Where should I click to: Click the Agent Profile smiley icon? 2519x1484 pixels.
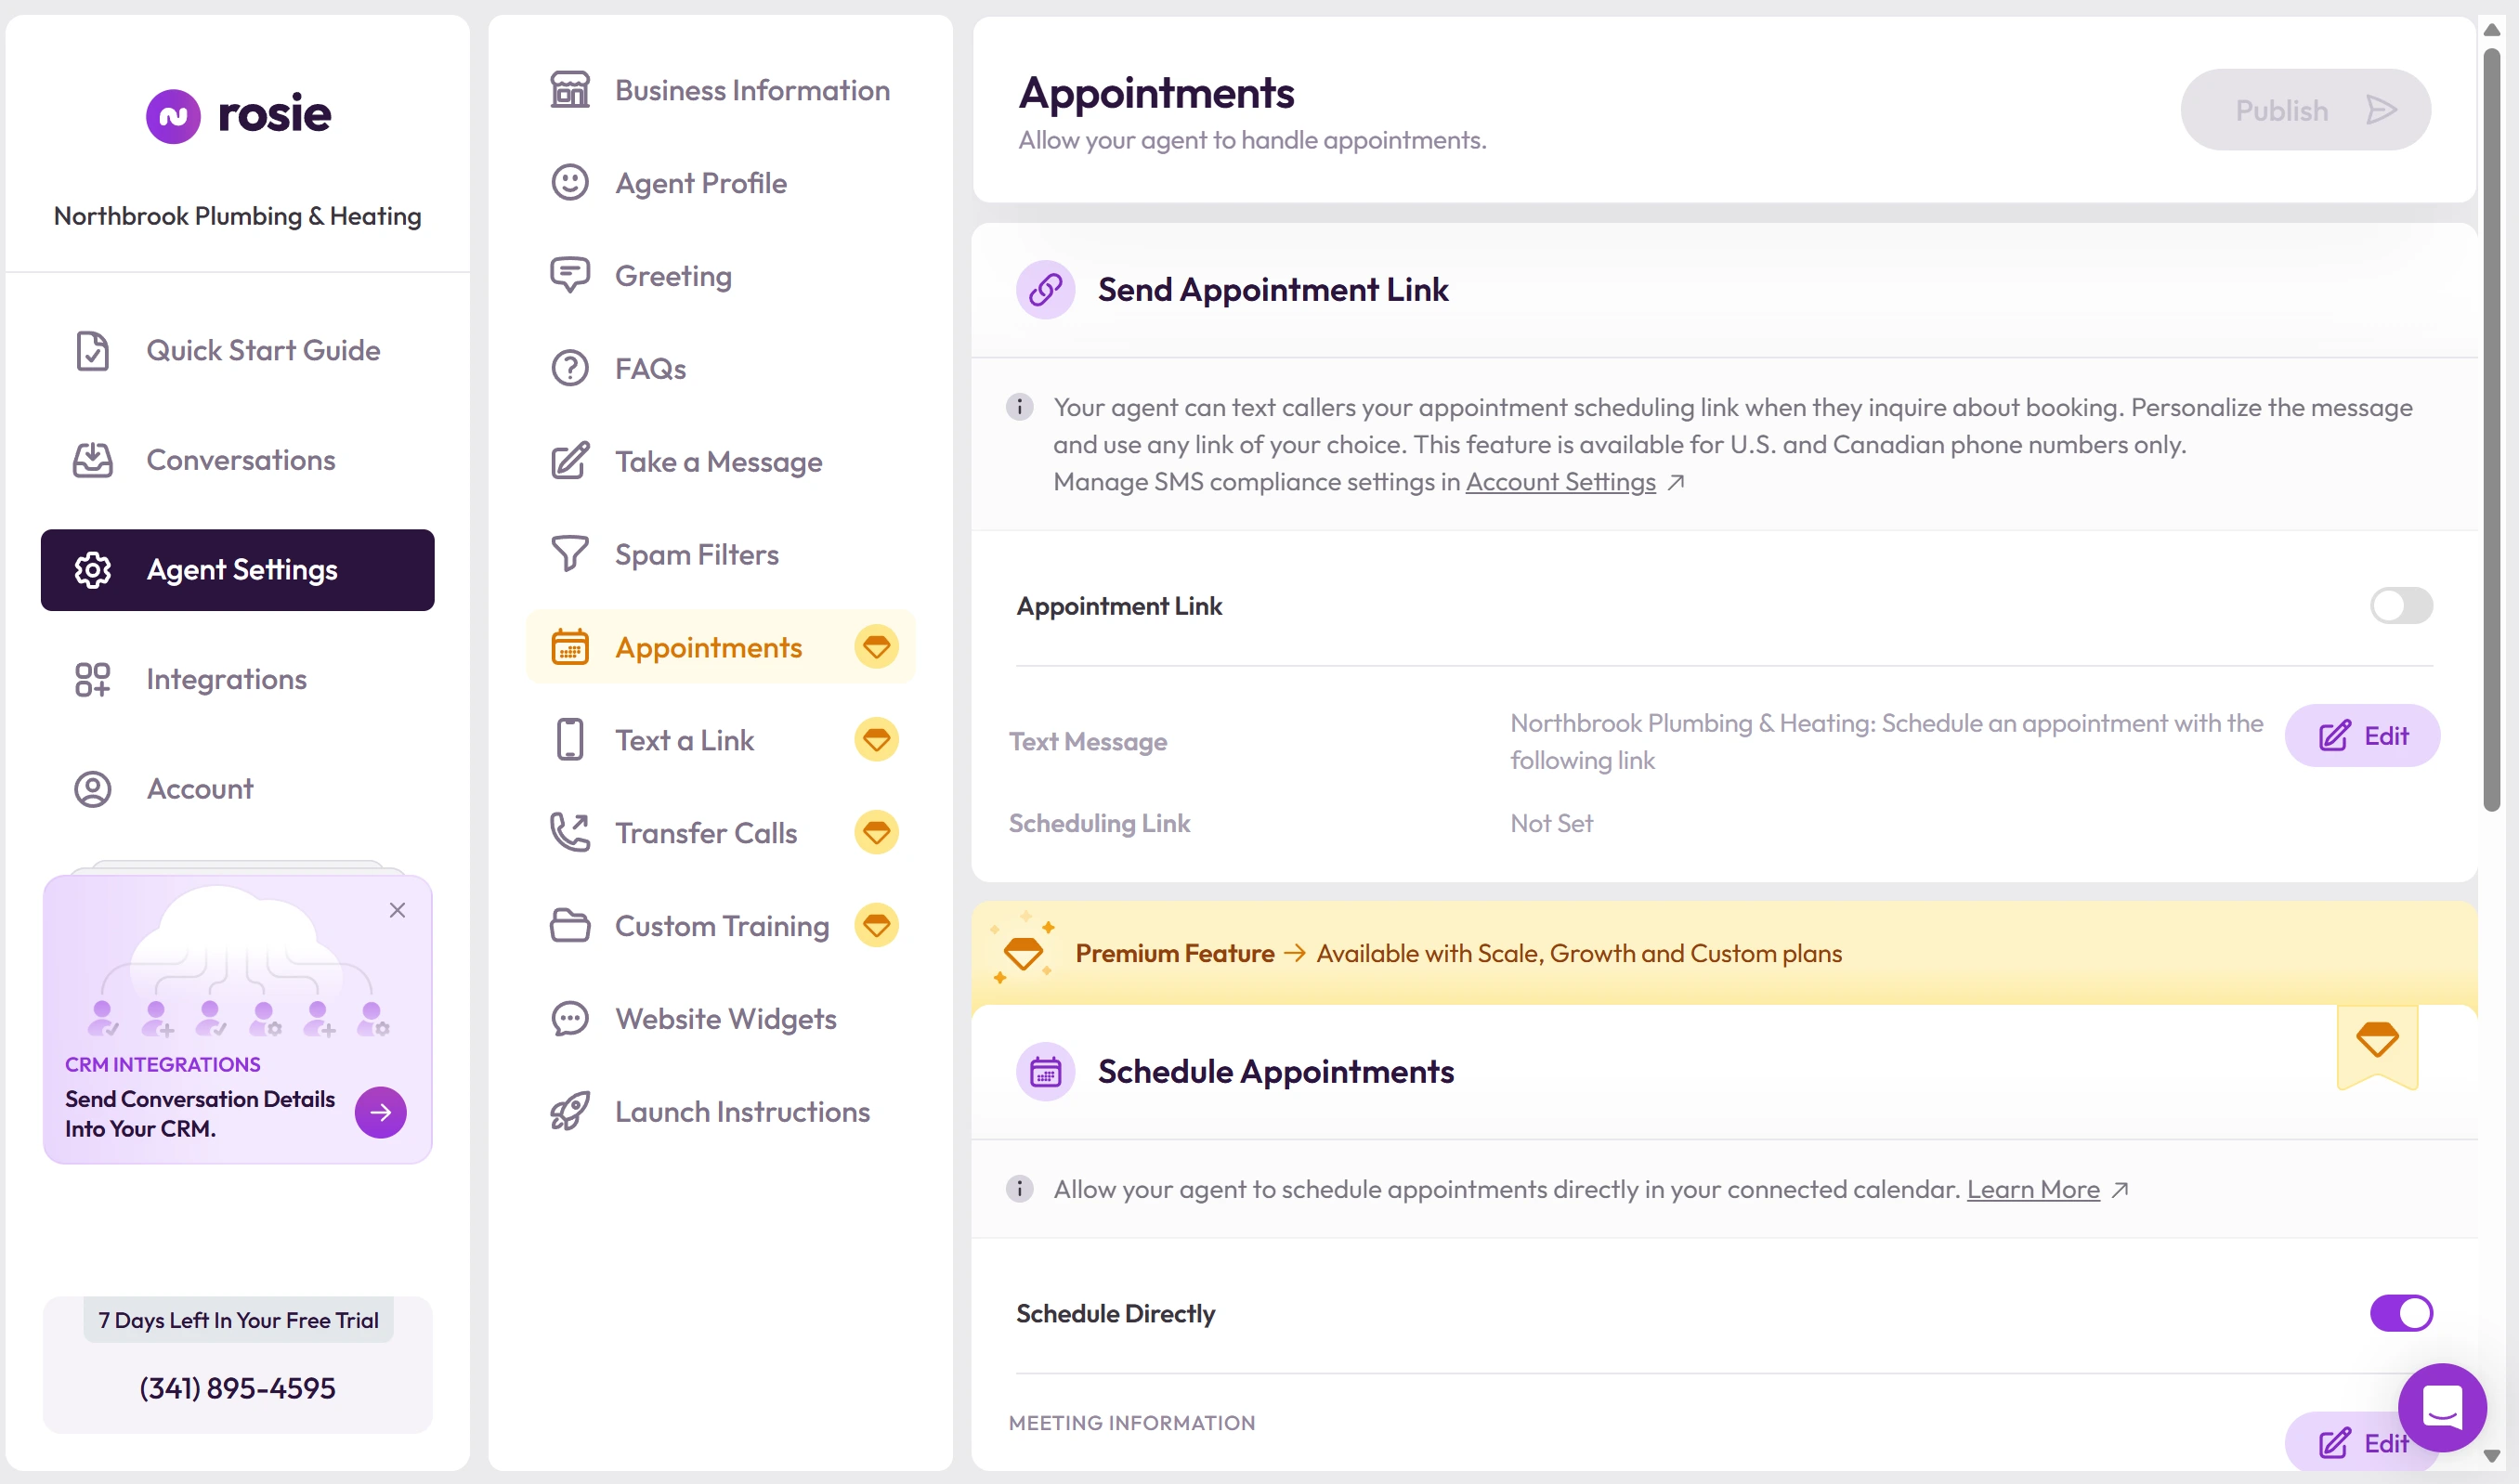tap(570, 183)
